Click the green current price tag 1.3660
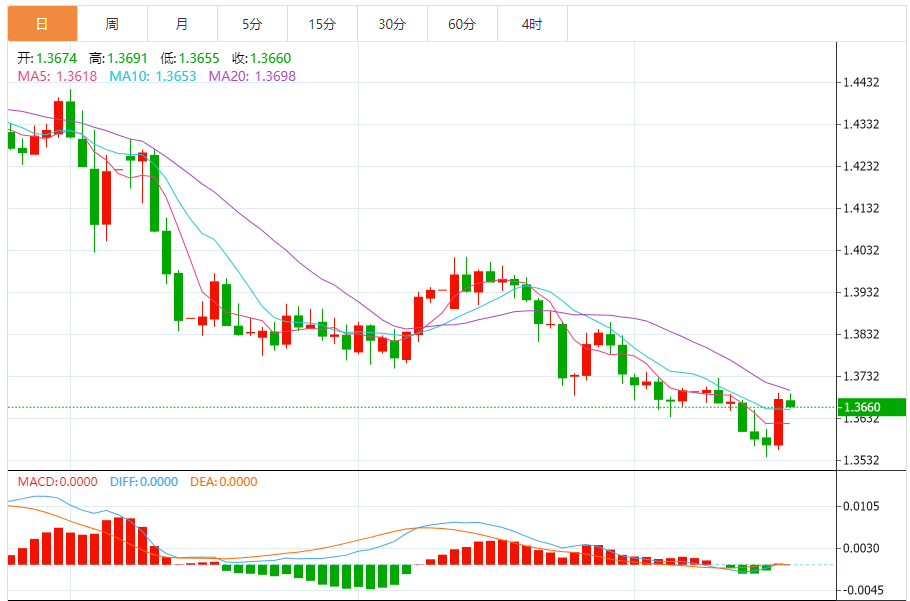910x601 pixels. click(x=872, y=407)
